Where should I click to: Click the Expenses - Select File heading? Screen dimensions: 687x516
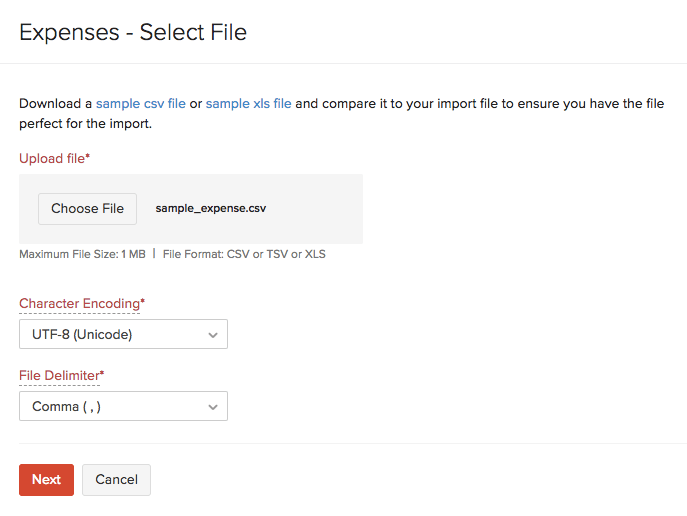coord(133,32)
